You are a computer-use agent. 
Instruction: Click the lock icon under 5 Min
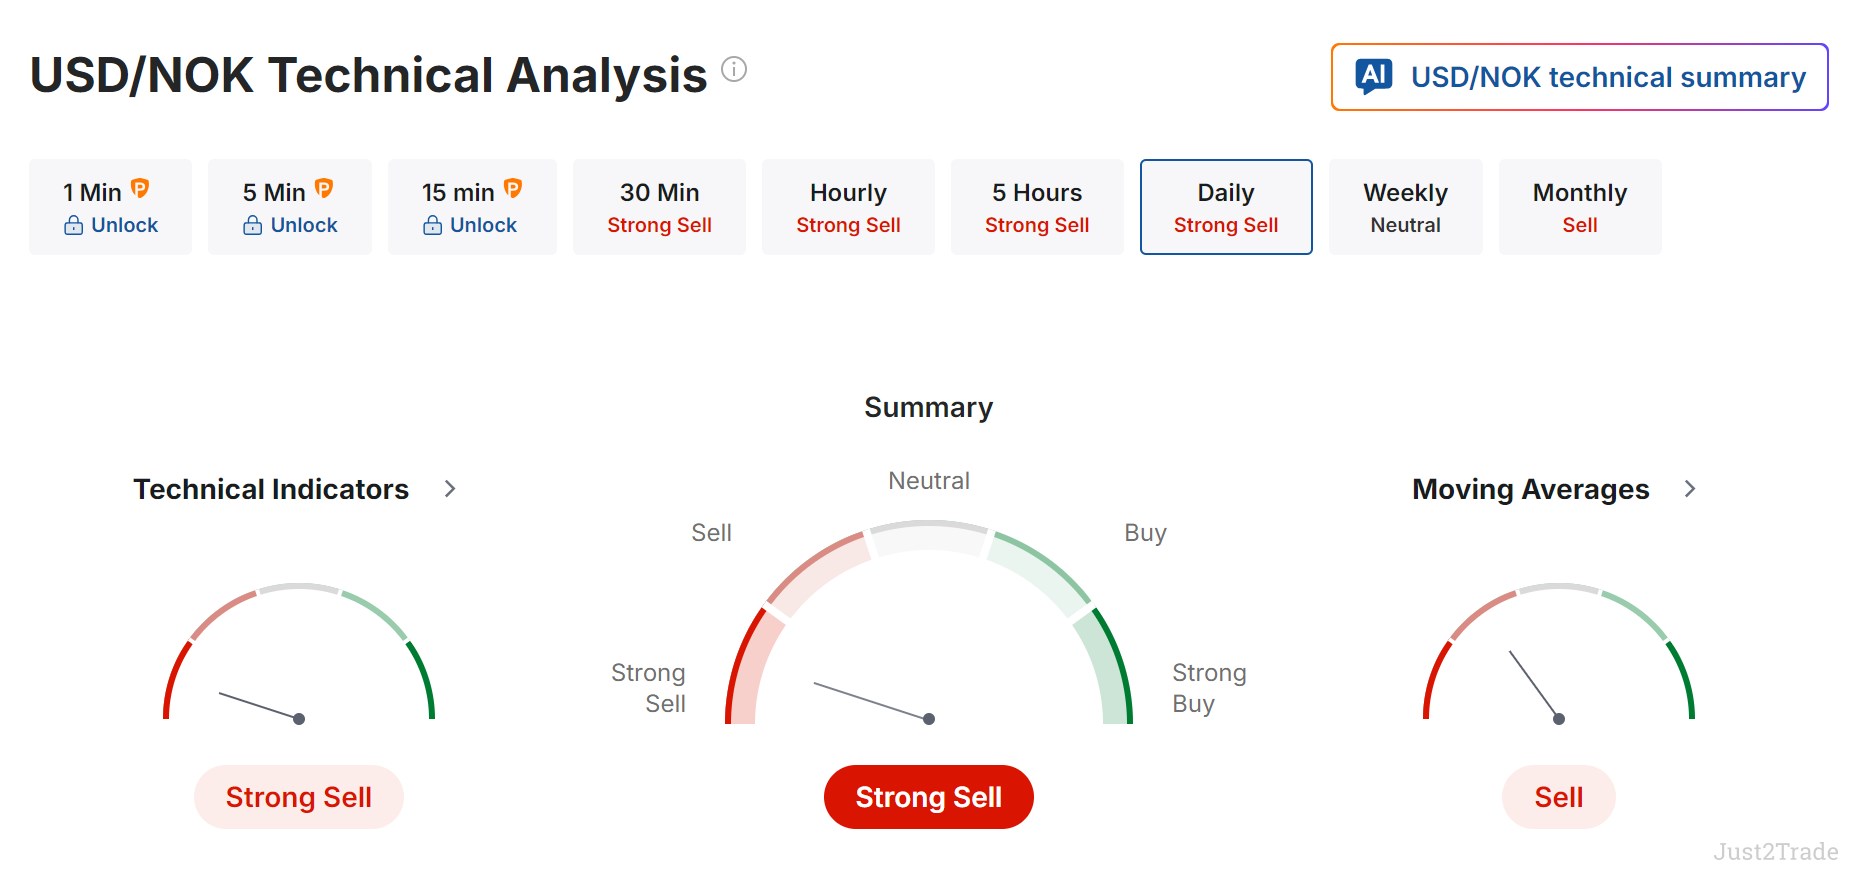[253, 225]
